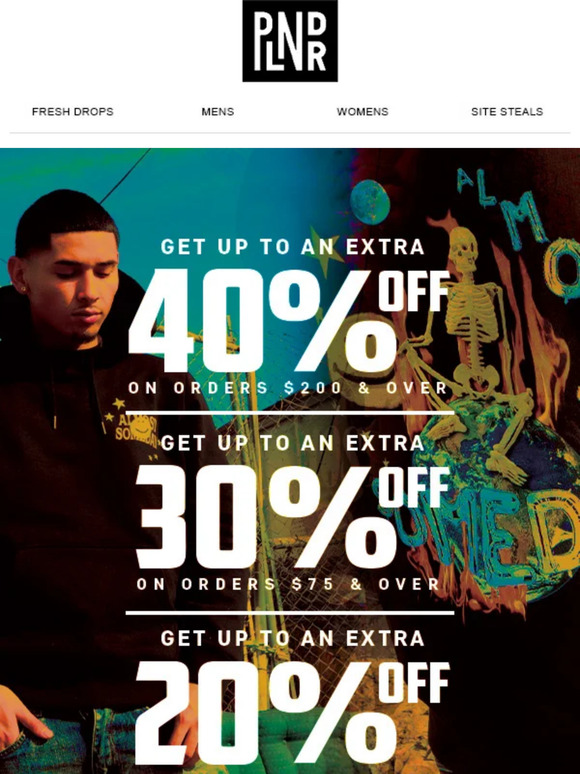
Task: Go to the Mens section
Action: pos(218,112)
